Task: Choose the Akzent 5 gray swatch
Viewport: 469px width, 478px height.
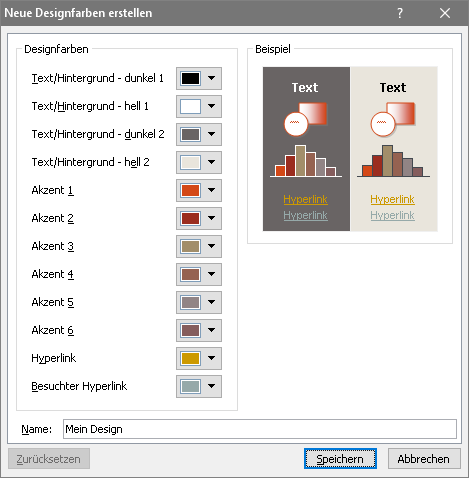Action: pyautogui.click(x=190, y=302)
